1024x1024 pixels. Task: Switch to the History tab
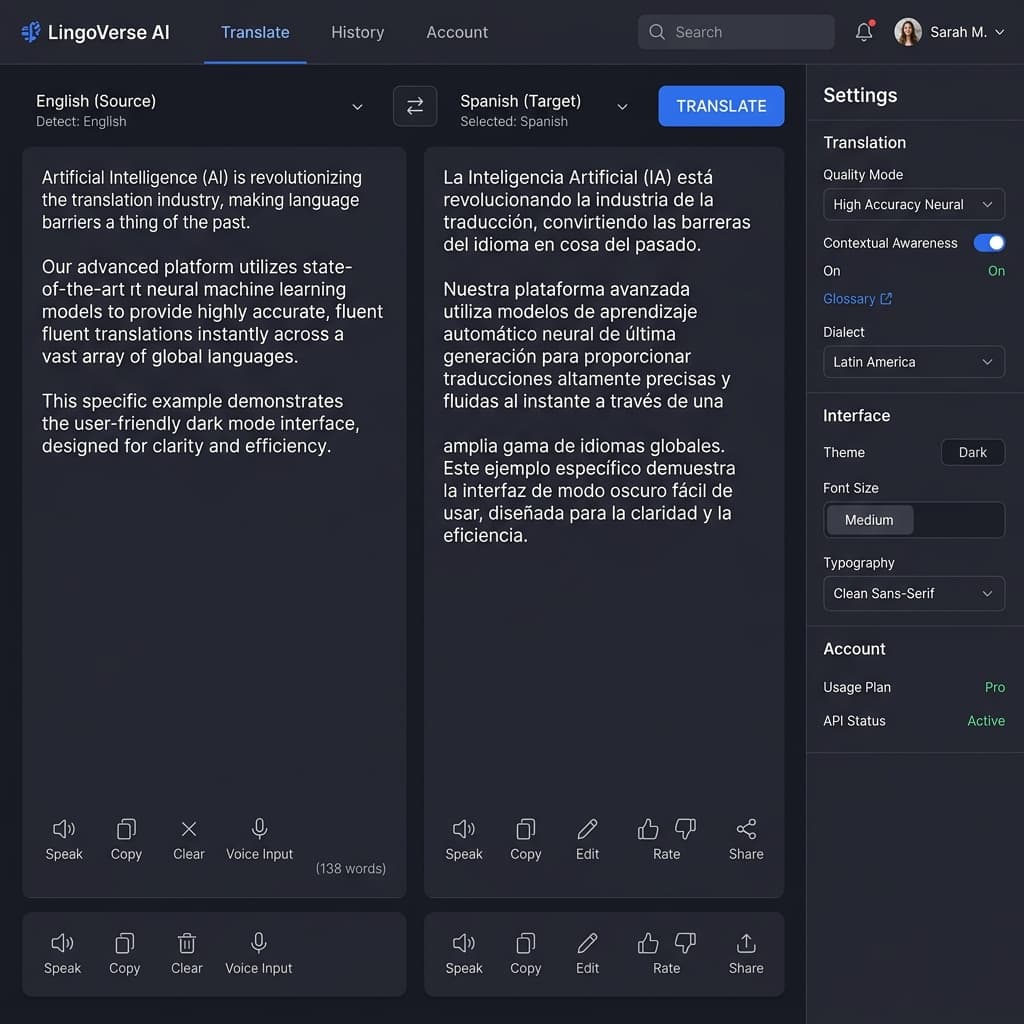click(x=357, y=32)
